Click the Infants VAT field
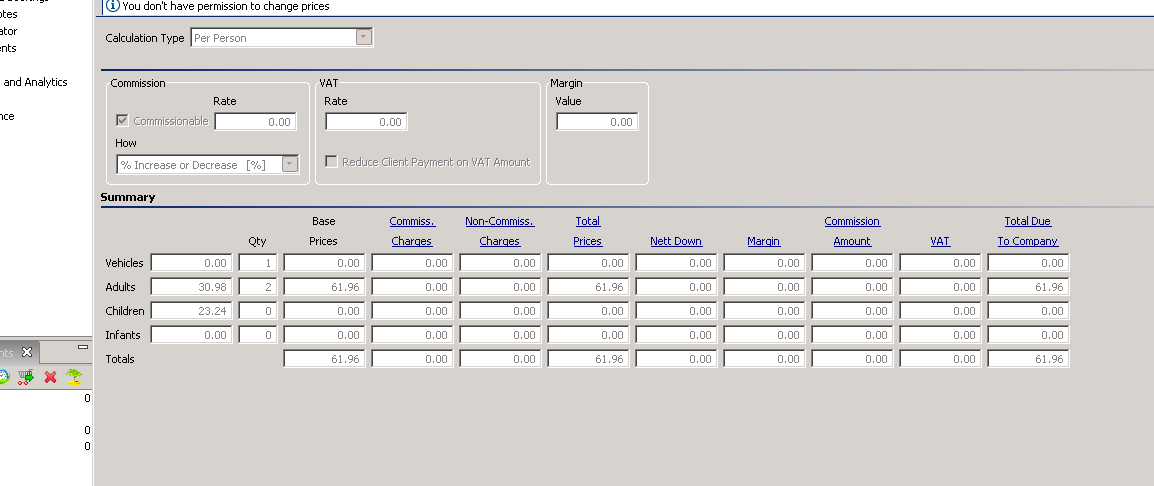 tap(940, 335)
